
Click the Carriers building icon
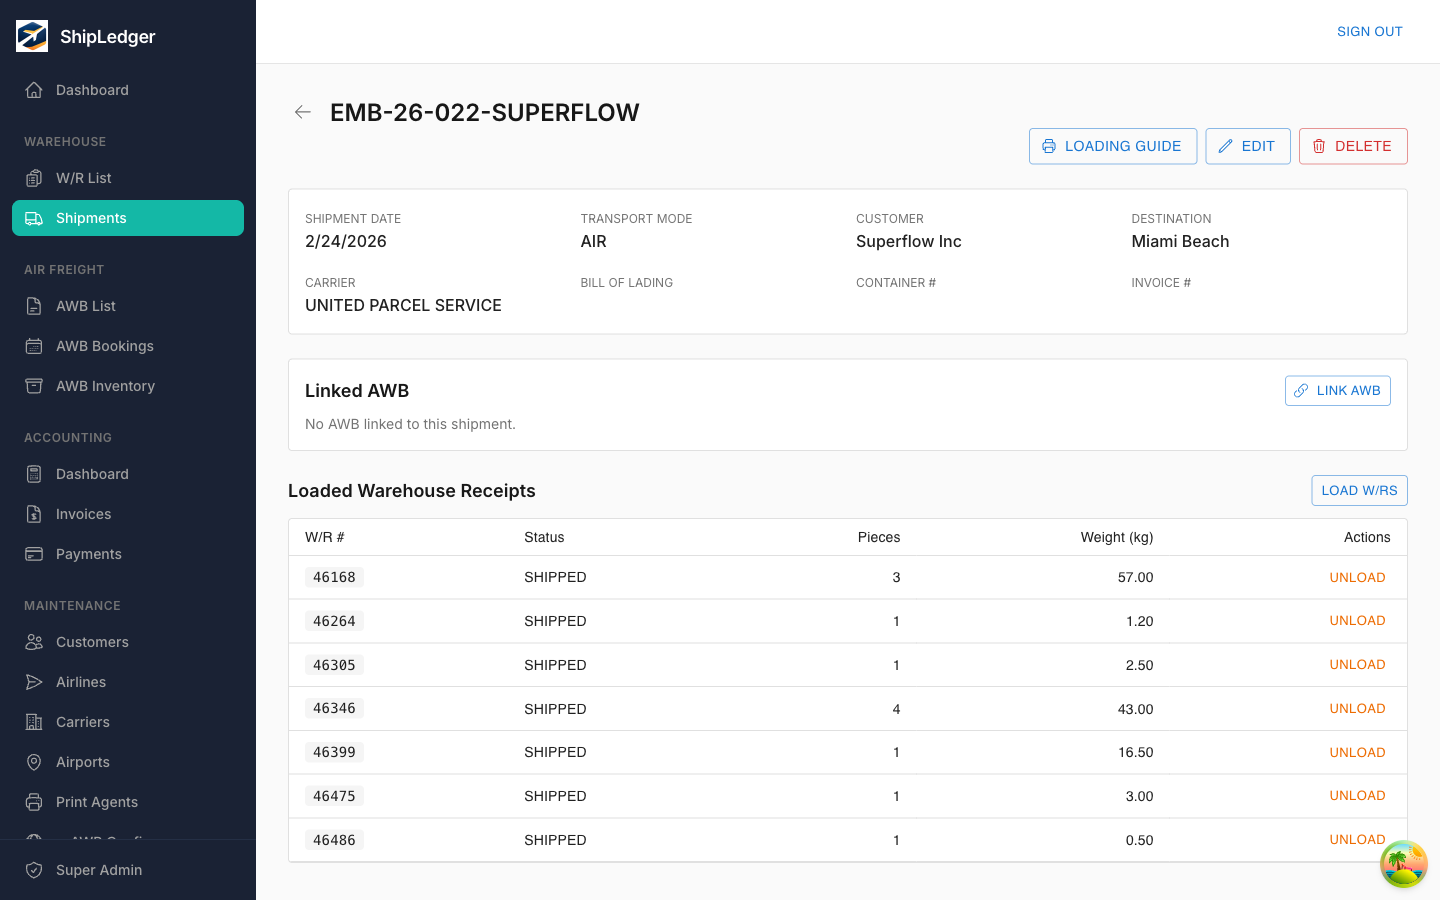[34, 722]
